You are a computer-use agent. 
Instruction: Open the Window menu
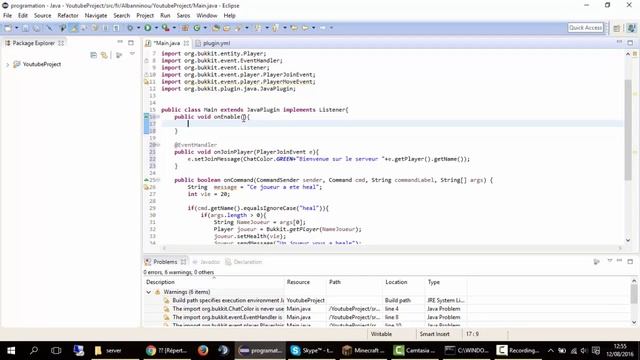(207, 16)
